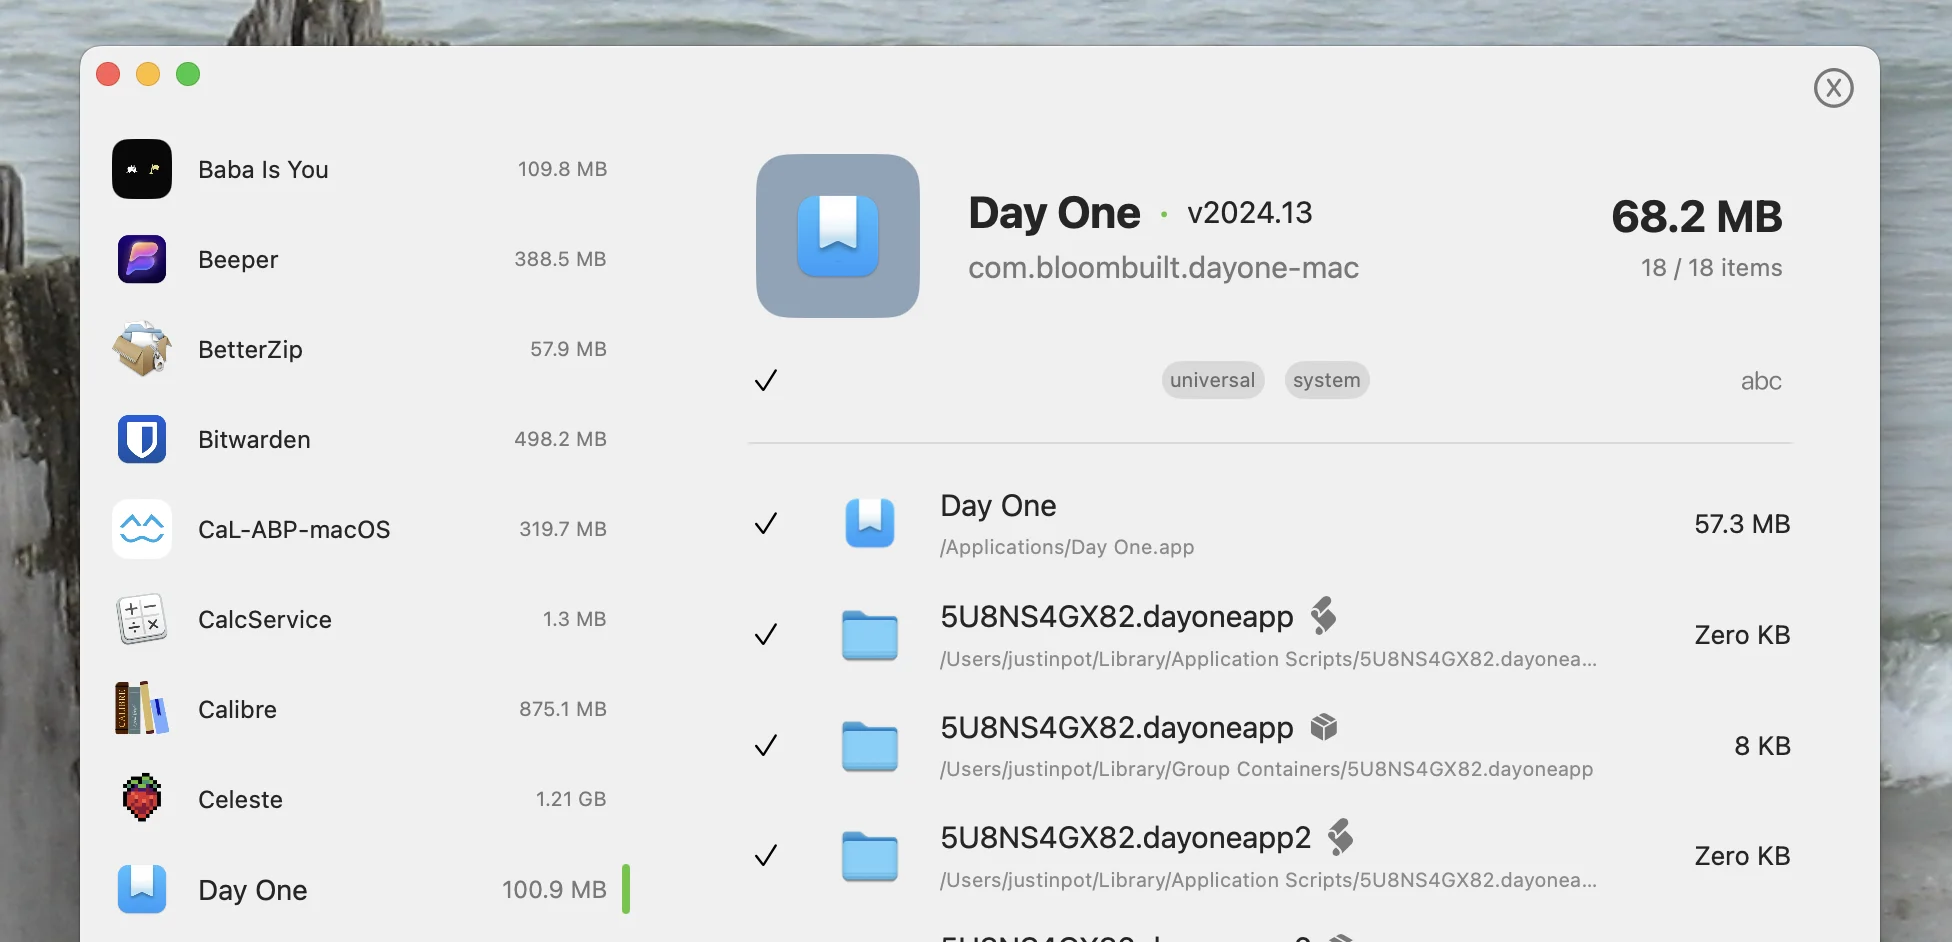
Task: Click the universal tag
Action: pyautogui.click(x=1213, y=380)
